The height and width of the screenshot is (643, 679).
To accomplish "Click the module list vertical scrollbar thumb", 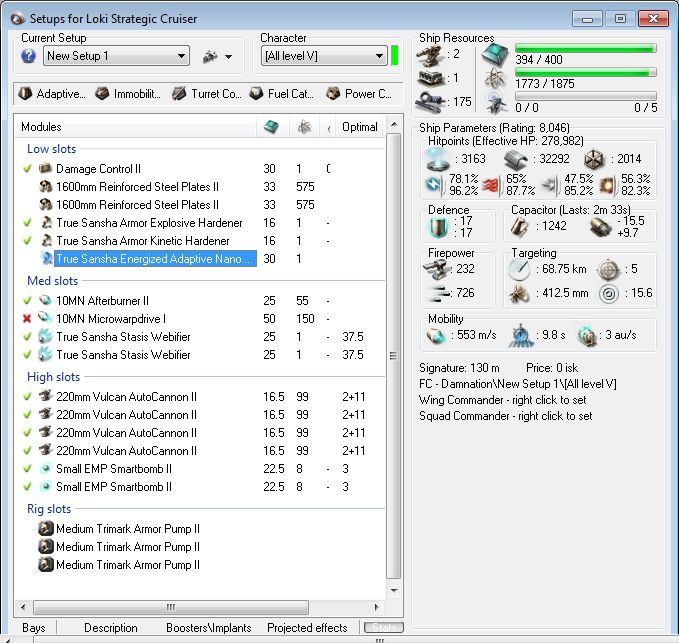I will [x=393, y=355].
